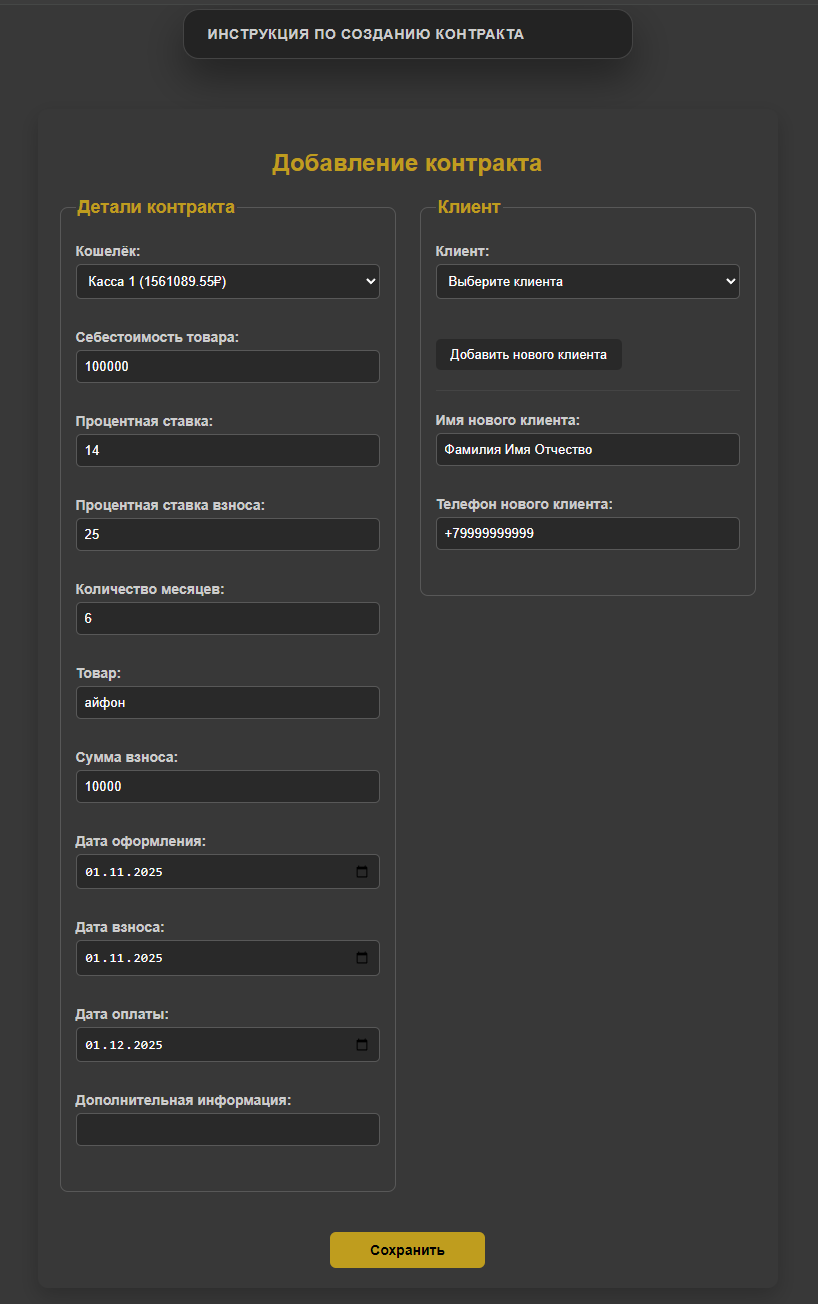Expand Инструкция по созданию контракта panel

tap(407, 34)
